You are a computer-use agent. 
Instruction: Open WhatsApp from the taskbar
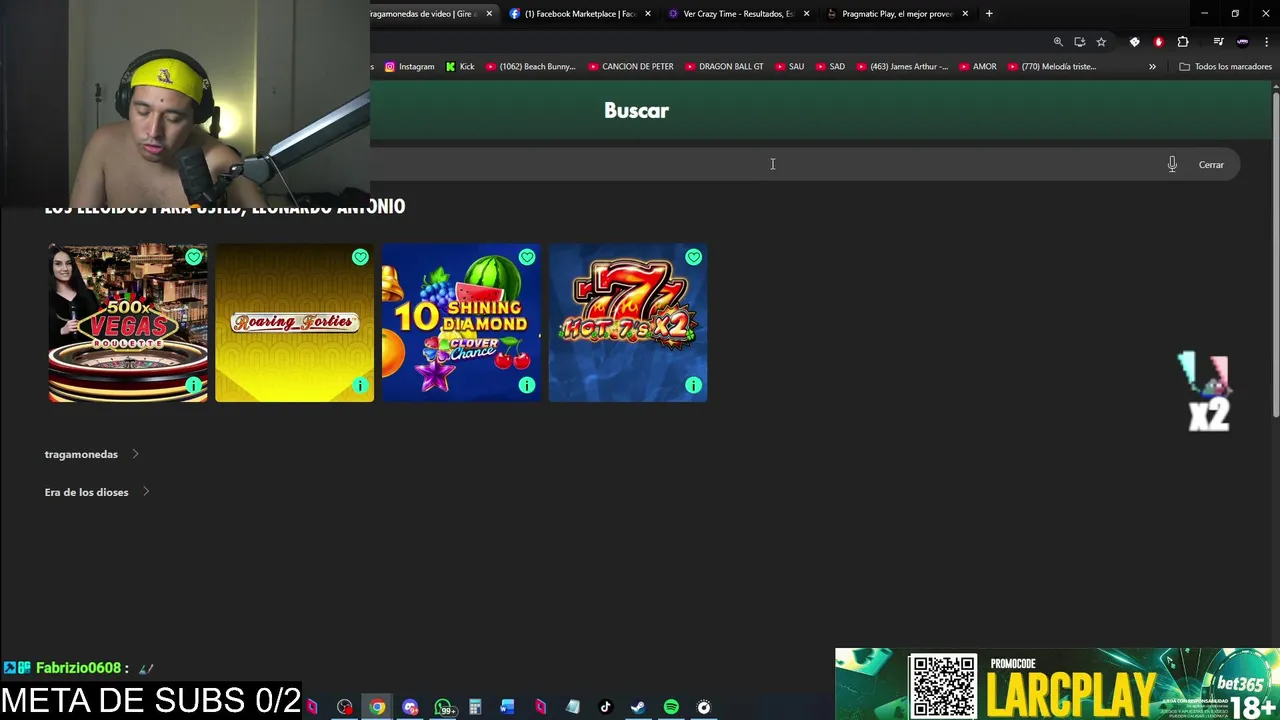(x=443, y=707)
